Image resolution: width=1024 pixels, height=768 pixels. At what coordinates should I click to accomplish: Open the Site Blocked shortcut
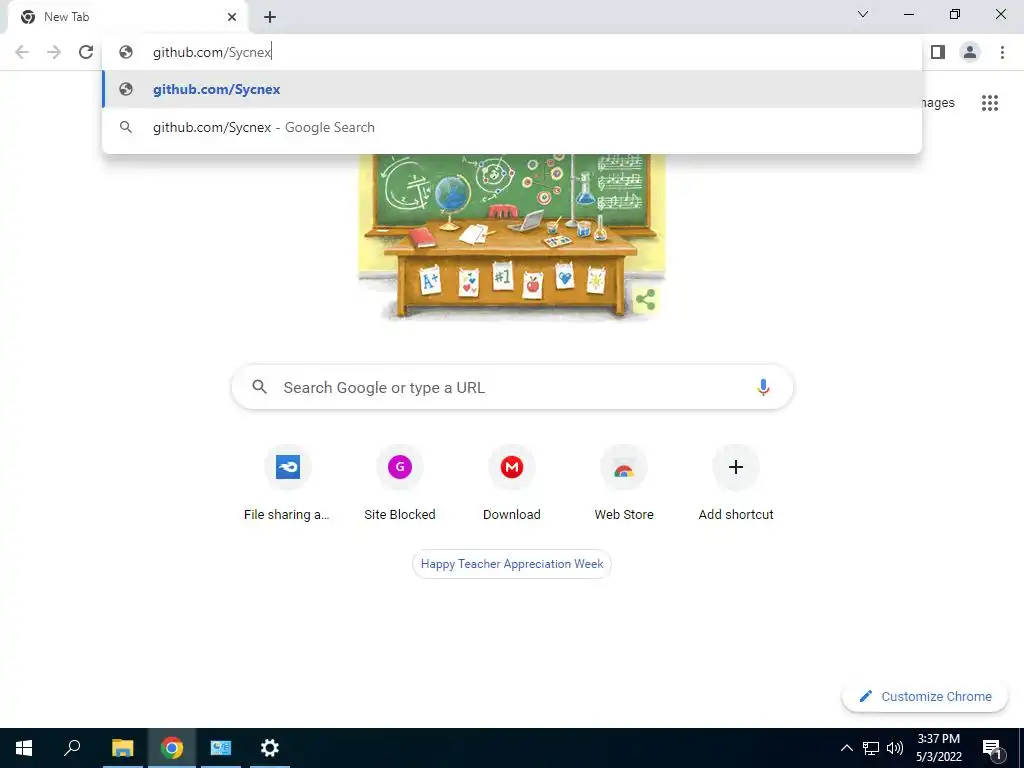pos(400,484)
